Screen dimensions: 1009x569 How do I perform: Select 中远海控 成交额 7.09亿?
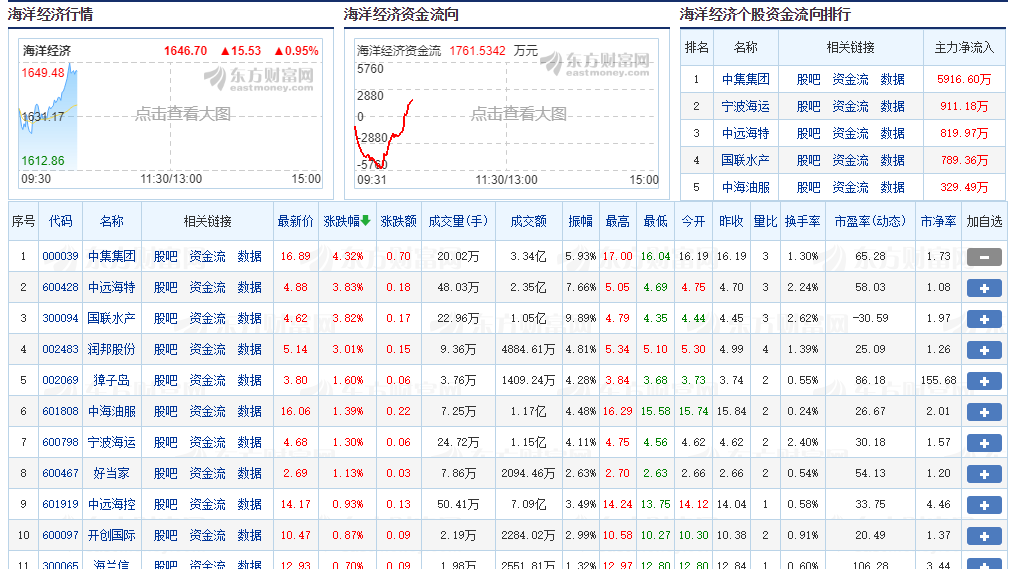[528, 504]
